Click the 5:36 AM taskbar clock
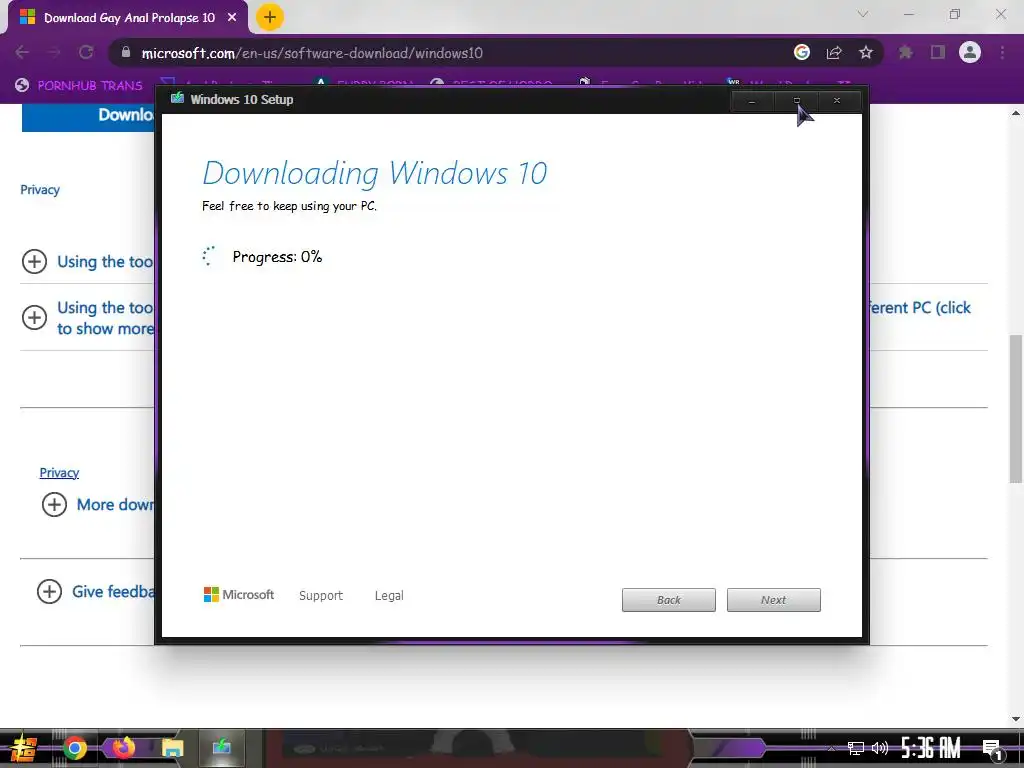The width and height of the screenshot is (1024, 768). tap(931, 748)
